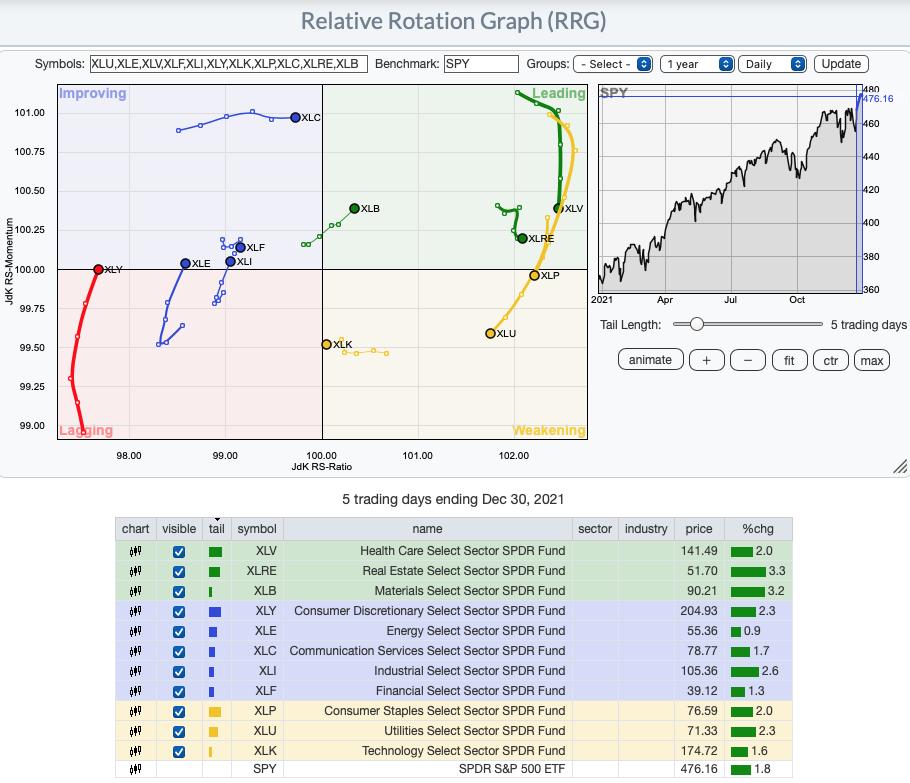Viewport: 910px width, 783px height.
Task: Click the Benchmark input field containing SPY
Action: click(x=480, y=64)
